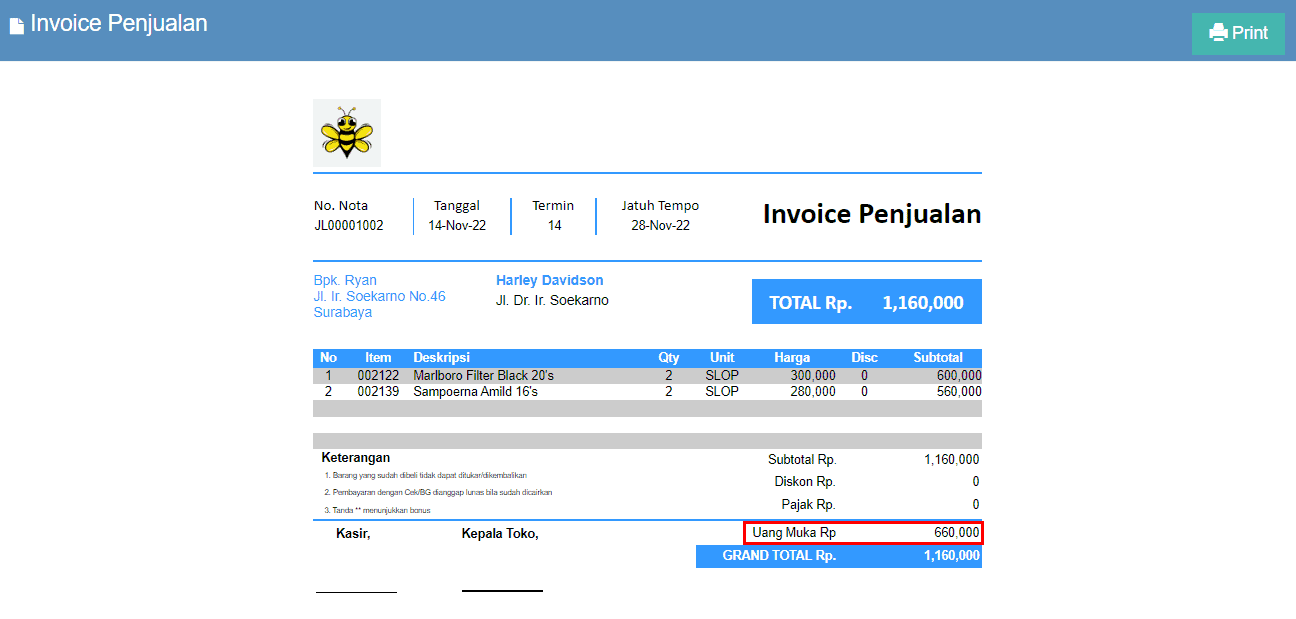Screen dimensions: 1296x619
Task: Select the row subtotal 600,000
Action: pos(959,376)
